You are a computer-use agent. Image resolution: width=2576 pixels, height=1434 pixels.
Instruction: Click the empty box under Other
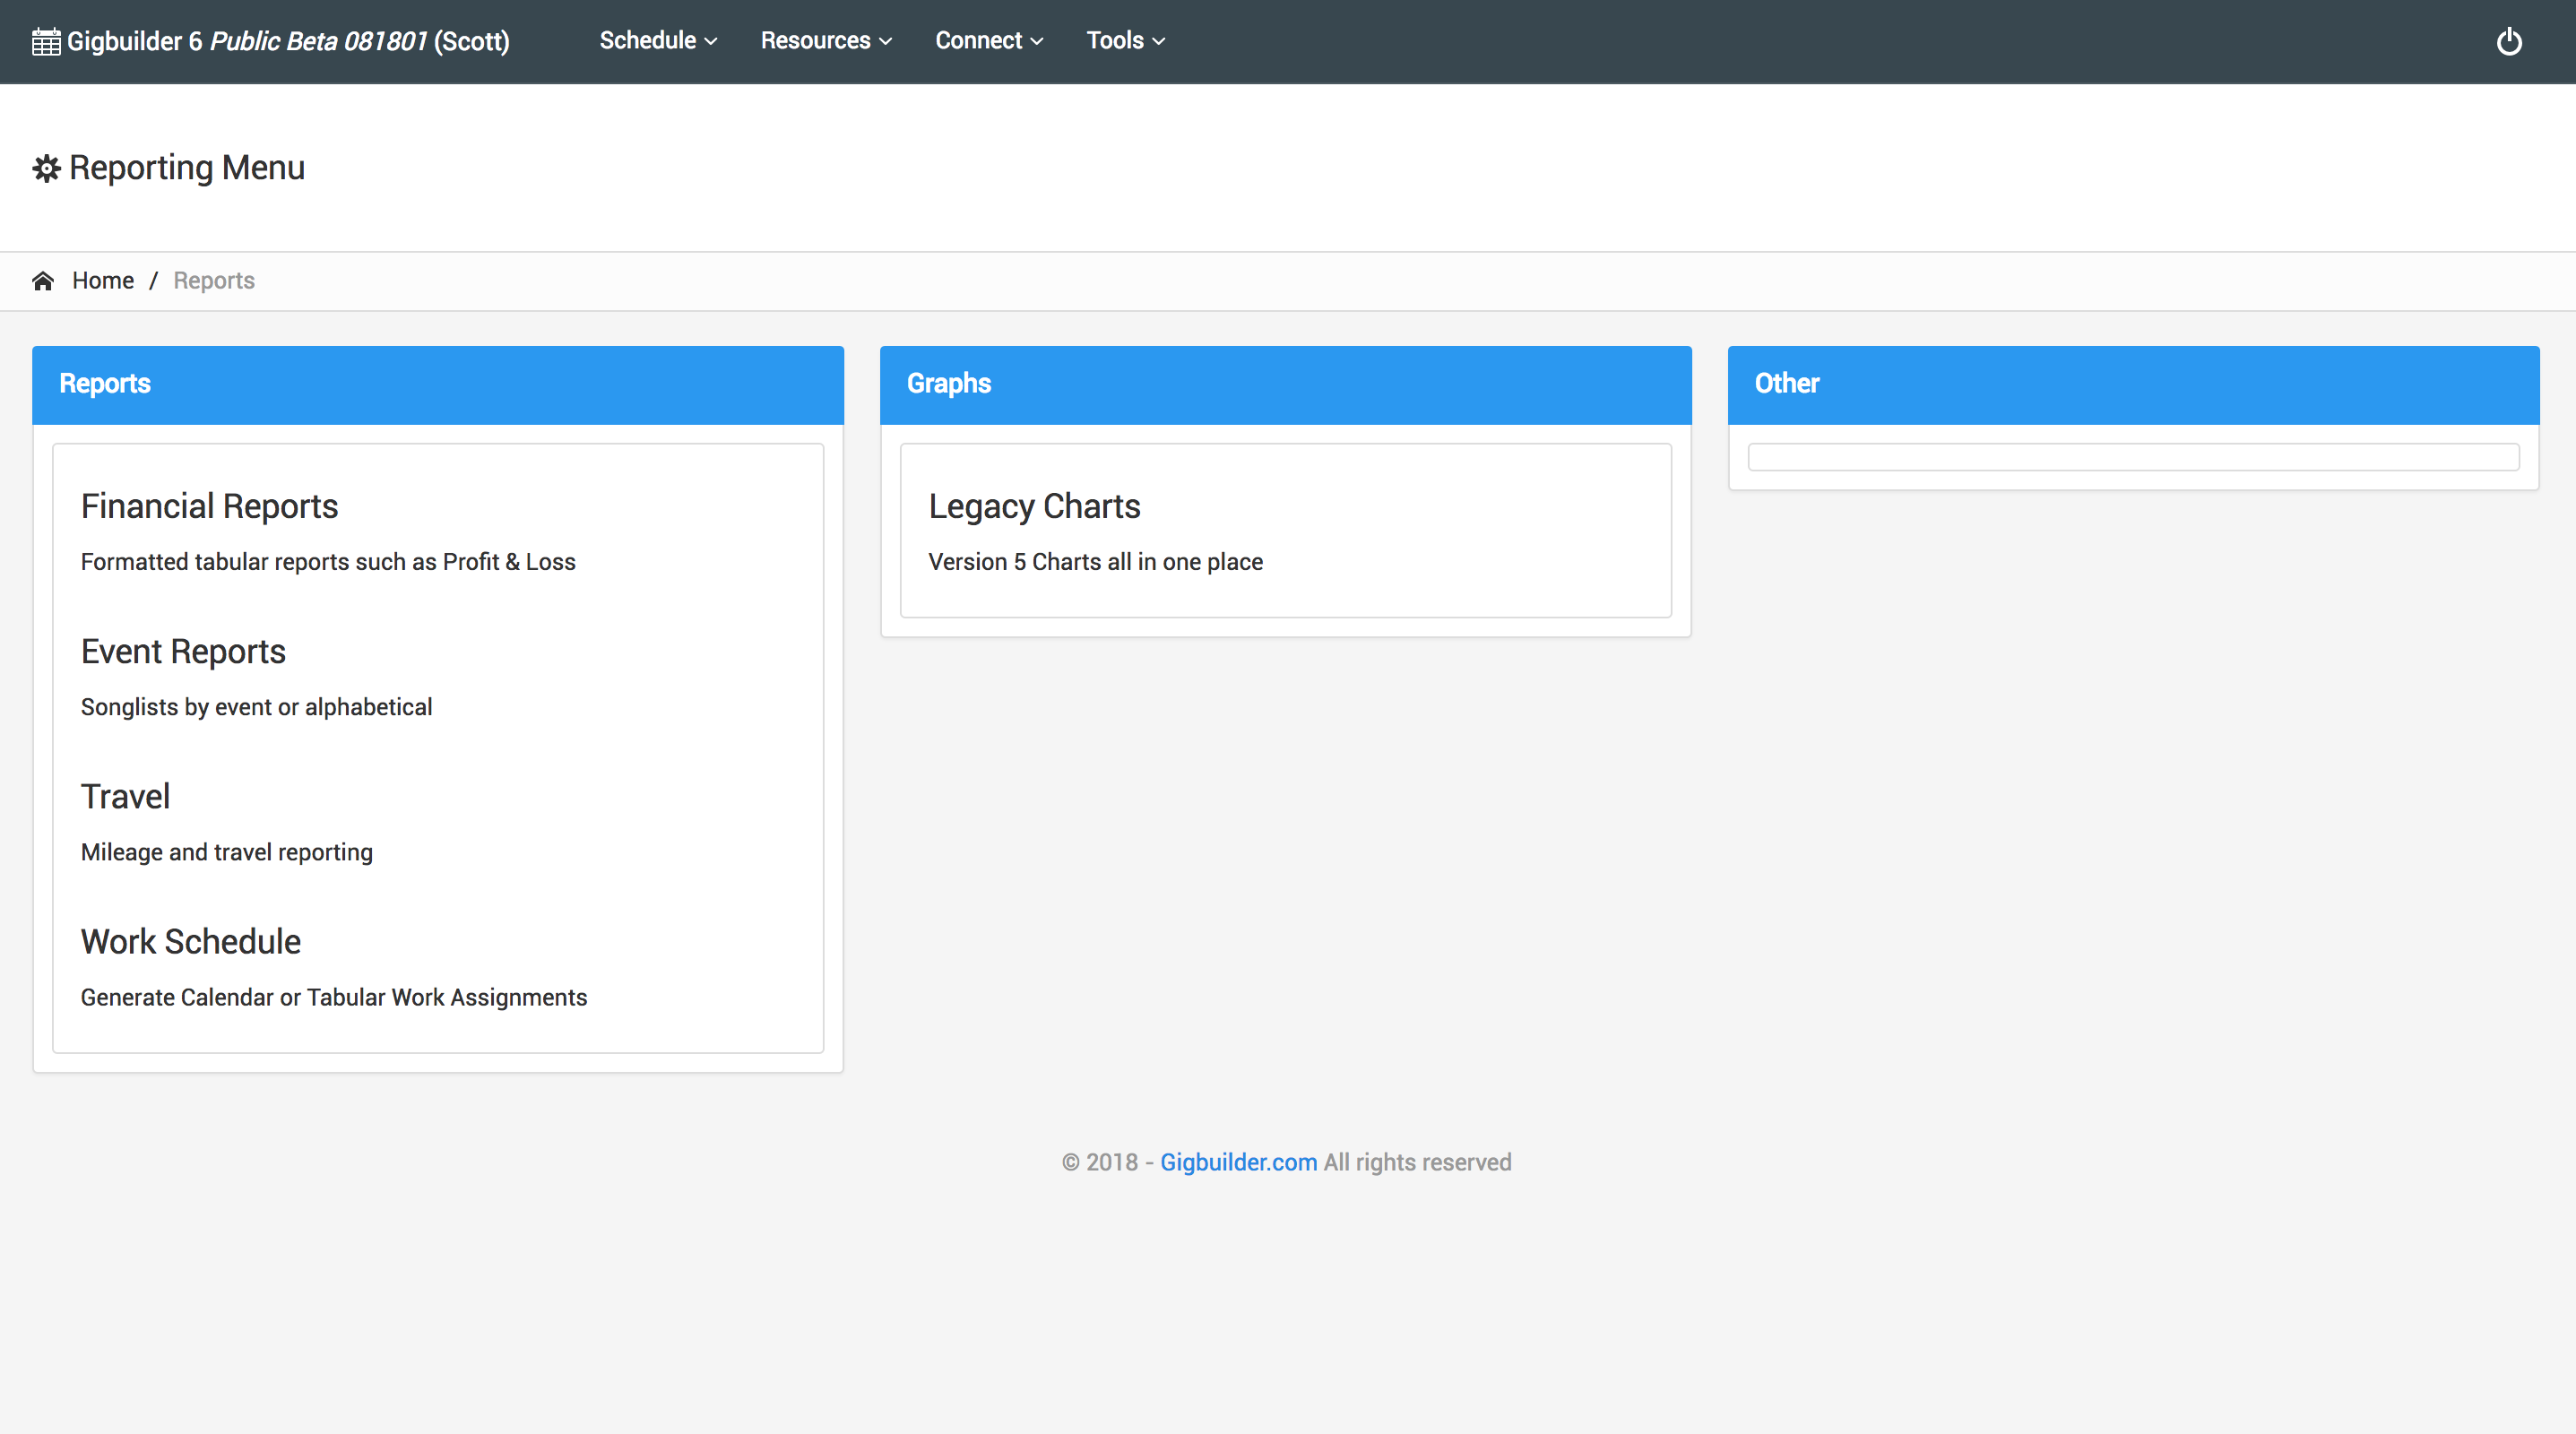click(2133, 457)
